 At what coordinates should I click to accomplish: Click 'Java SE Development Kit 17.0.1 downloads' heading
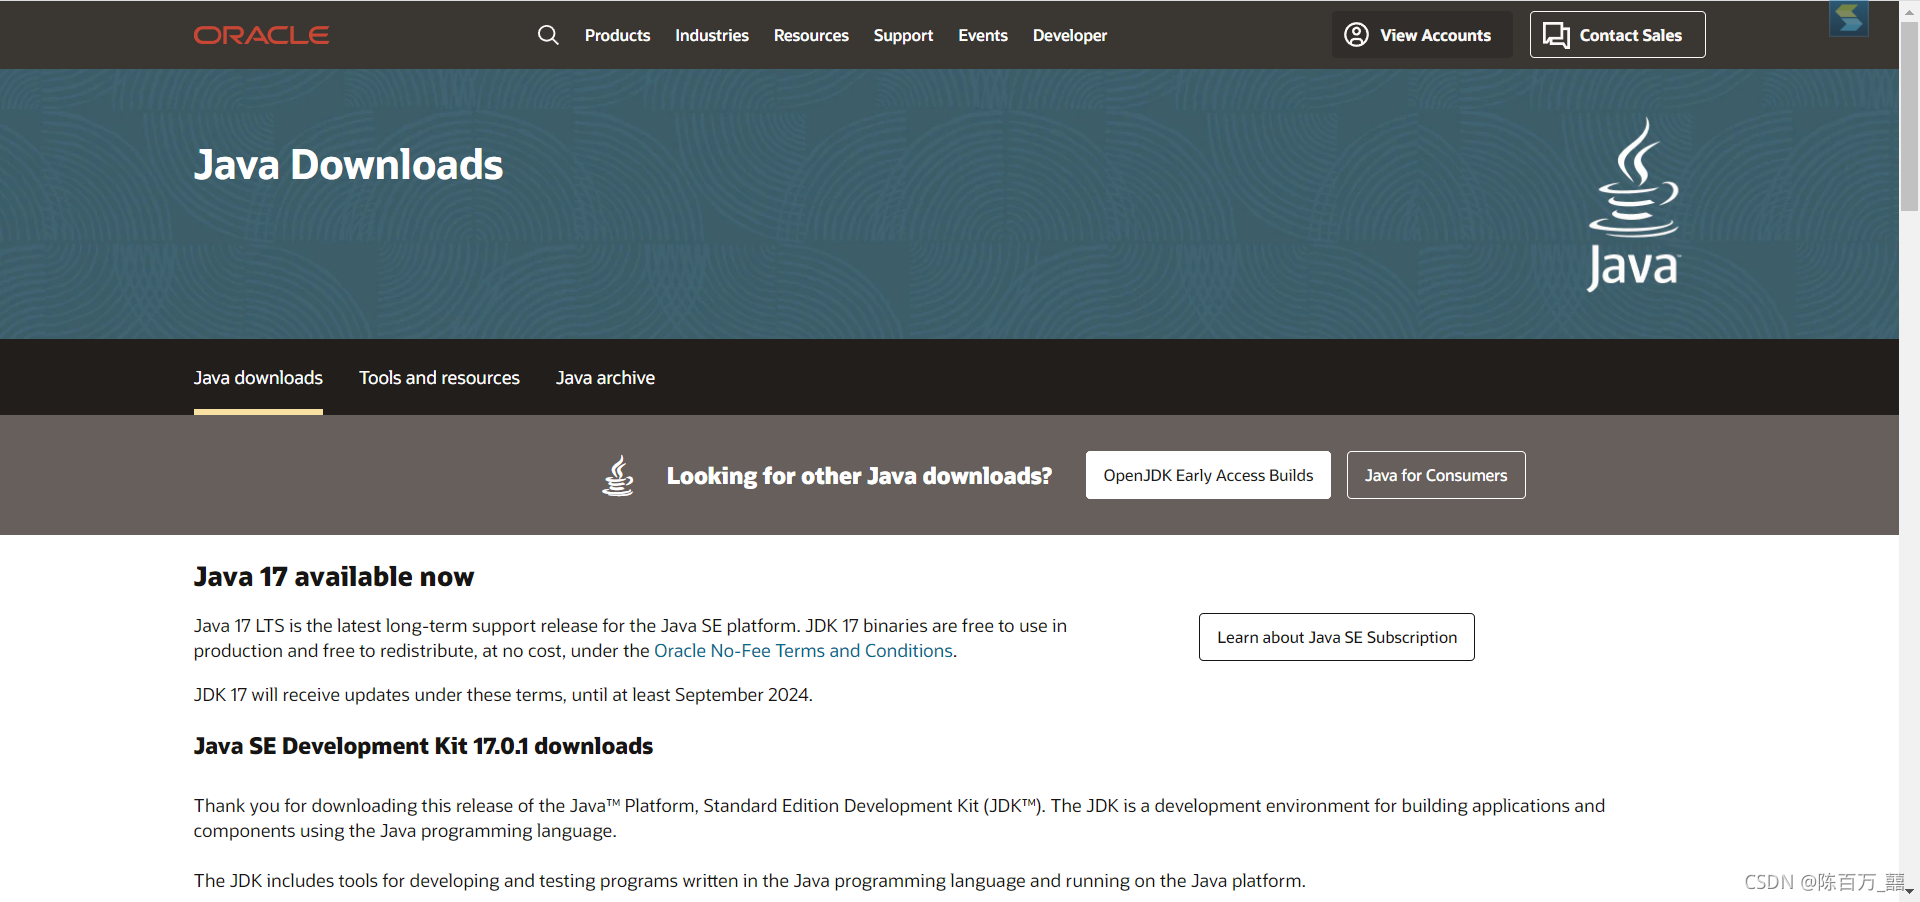(x=423, y=746)
